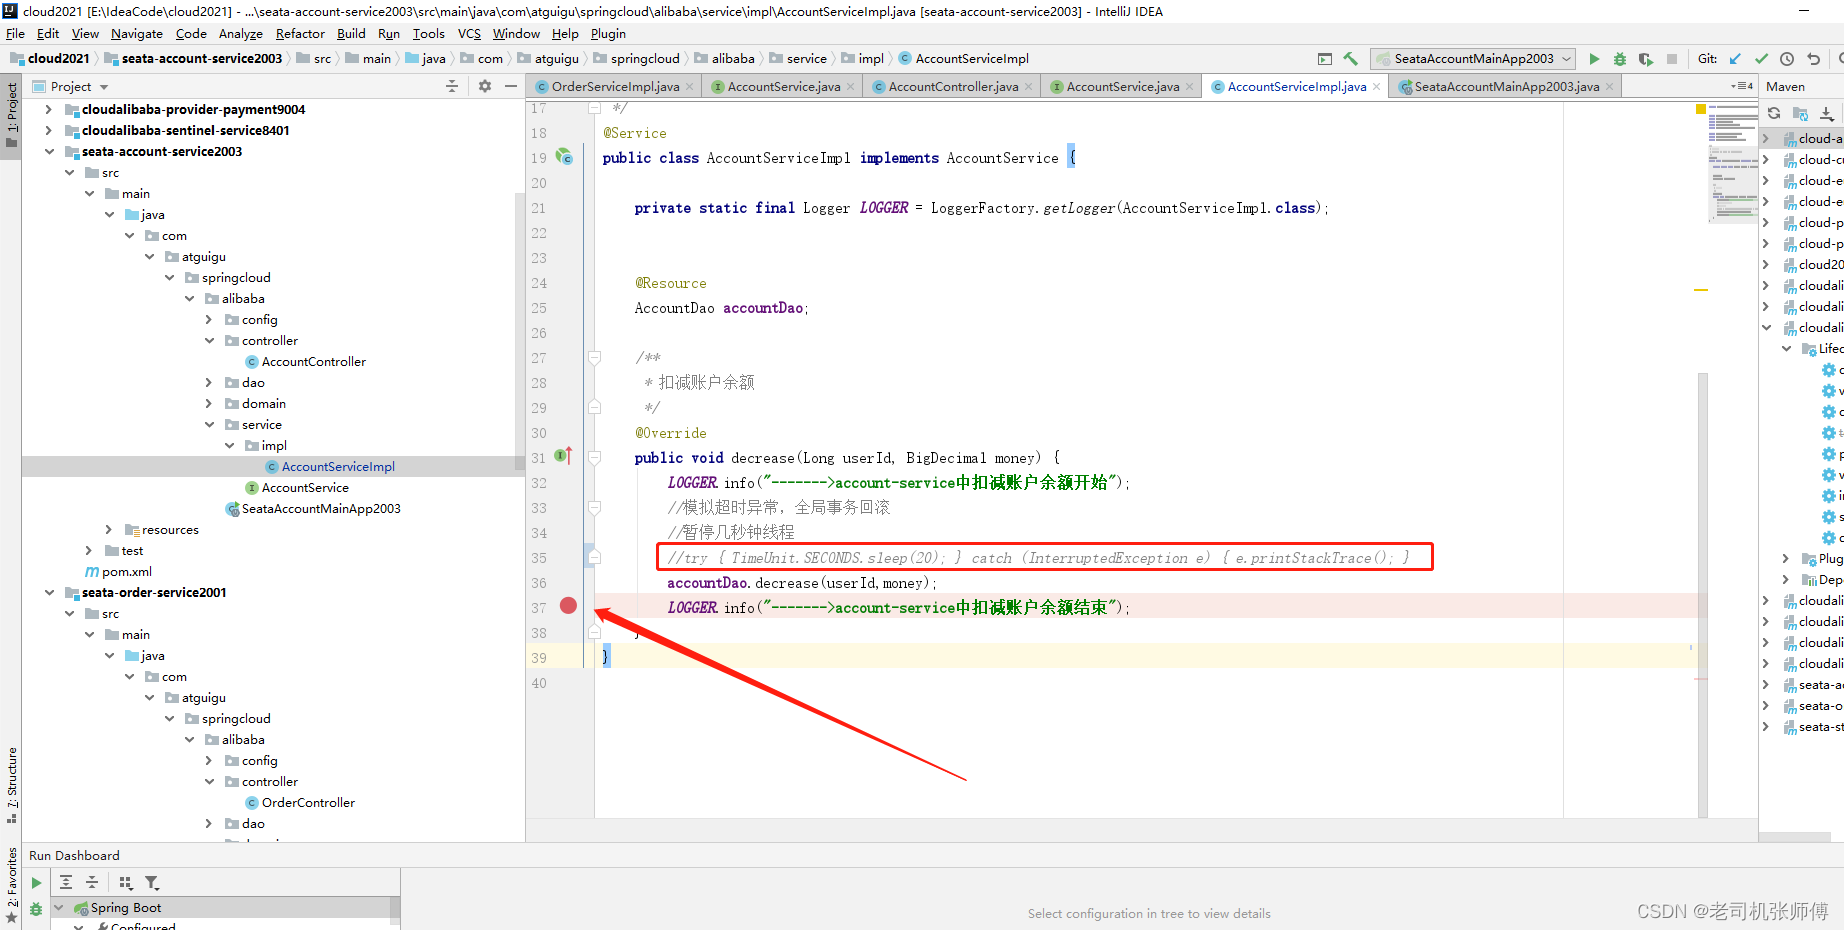Expand cloudalibaba-sentinel-service8401 module
Viewport: 1844px width, 930px height.
click(49, 131)
